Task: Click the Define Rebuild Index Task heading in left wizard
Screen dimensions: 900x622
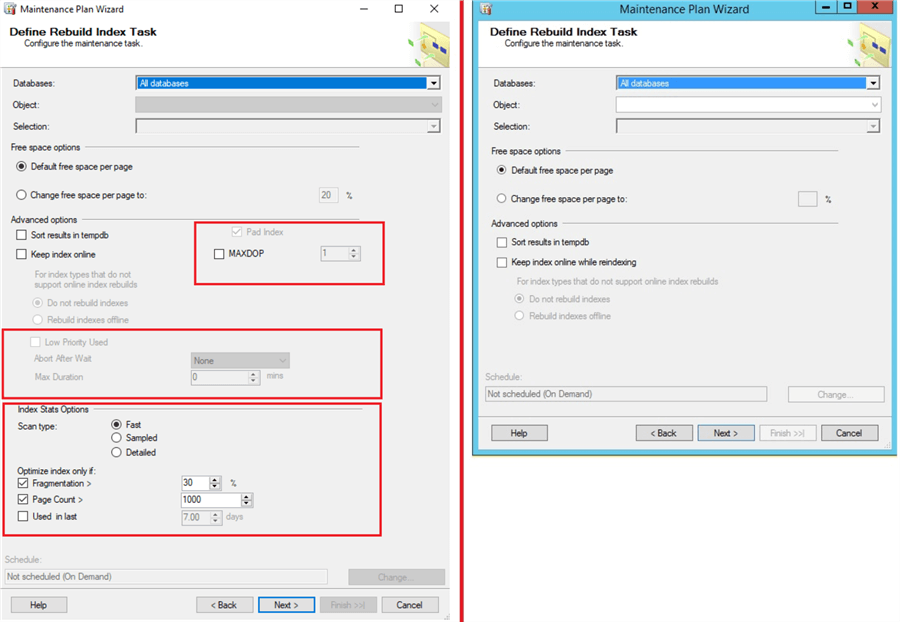Action: [83, 32]
